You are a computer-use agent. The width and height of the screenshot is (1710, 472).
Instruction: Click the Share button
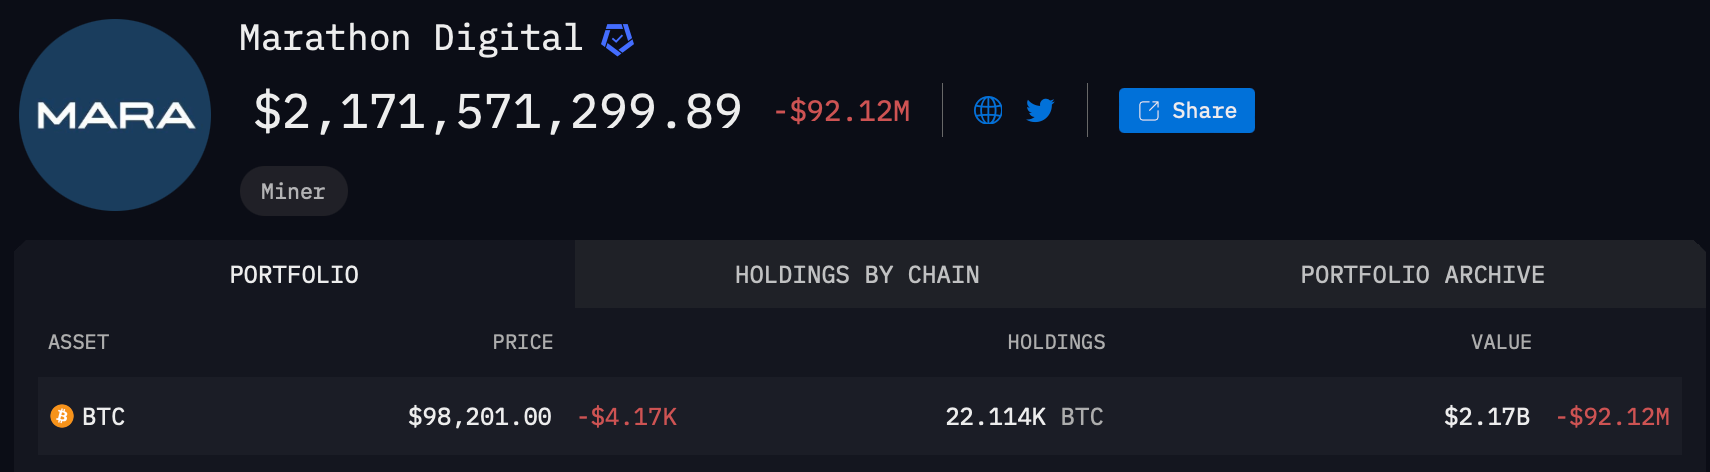tap(1186, 110)
